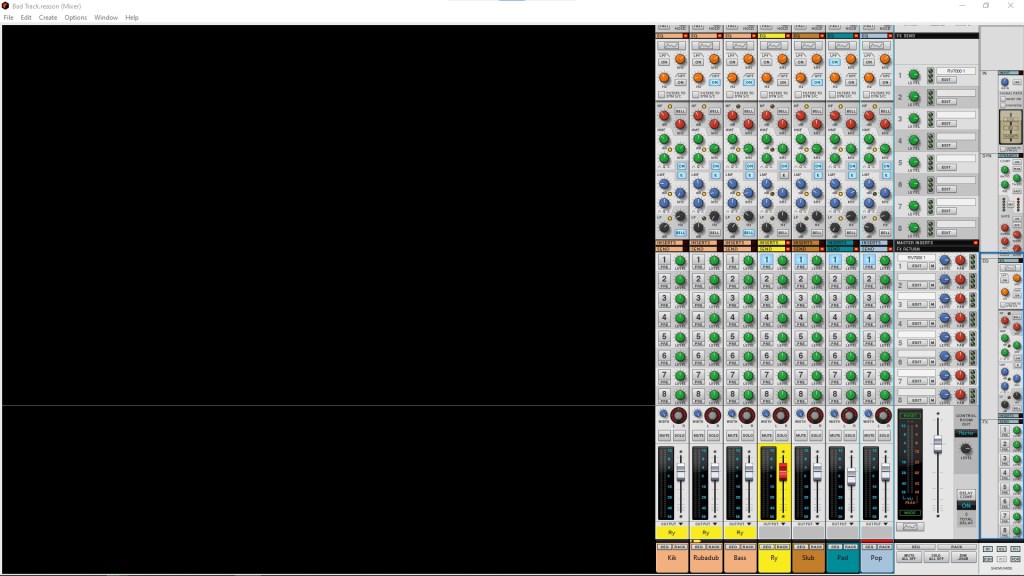
Task: Click the EQ curve display on the Kik channel
Action: (x=672, y=45)
